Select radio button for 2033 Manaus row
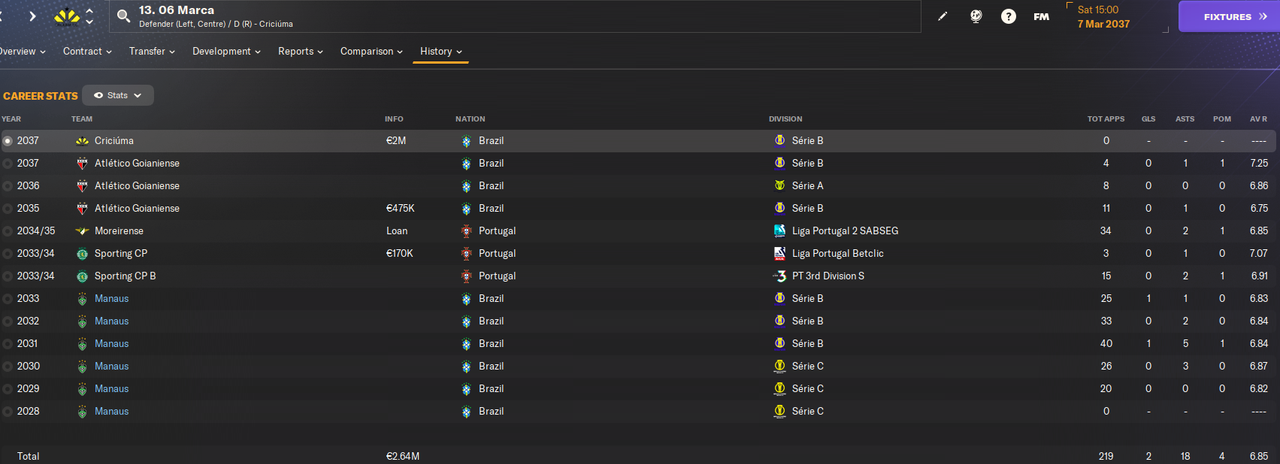Image resolution: width=1280 pixels, height=464 pixels. 8,298
